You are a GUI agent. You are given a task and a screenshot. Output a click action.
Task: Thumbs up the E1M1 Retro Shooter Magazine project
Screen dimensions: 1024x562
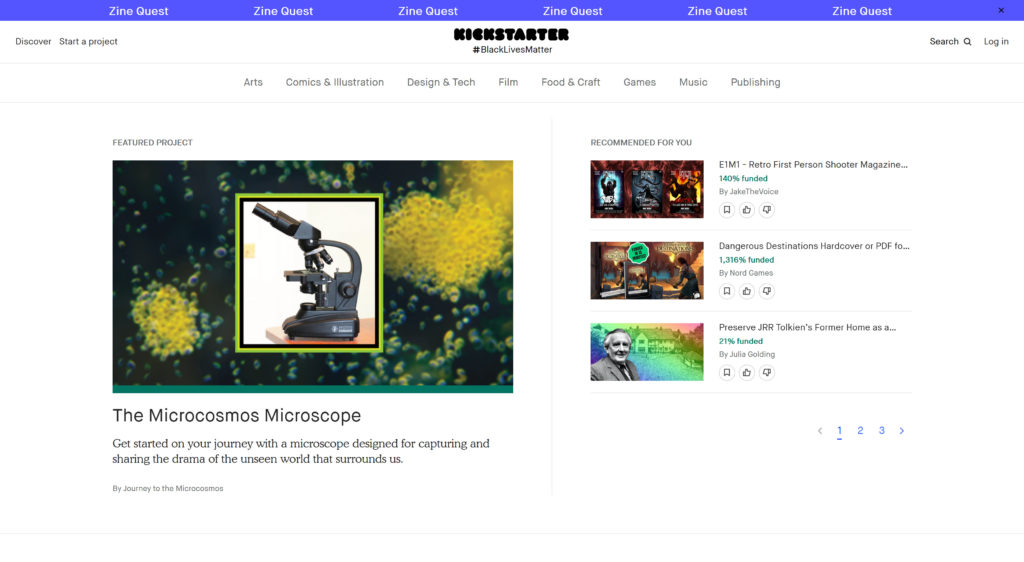[x=746, y=210]
